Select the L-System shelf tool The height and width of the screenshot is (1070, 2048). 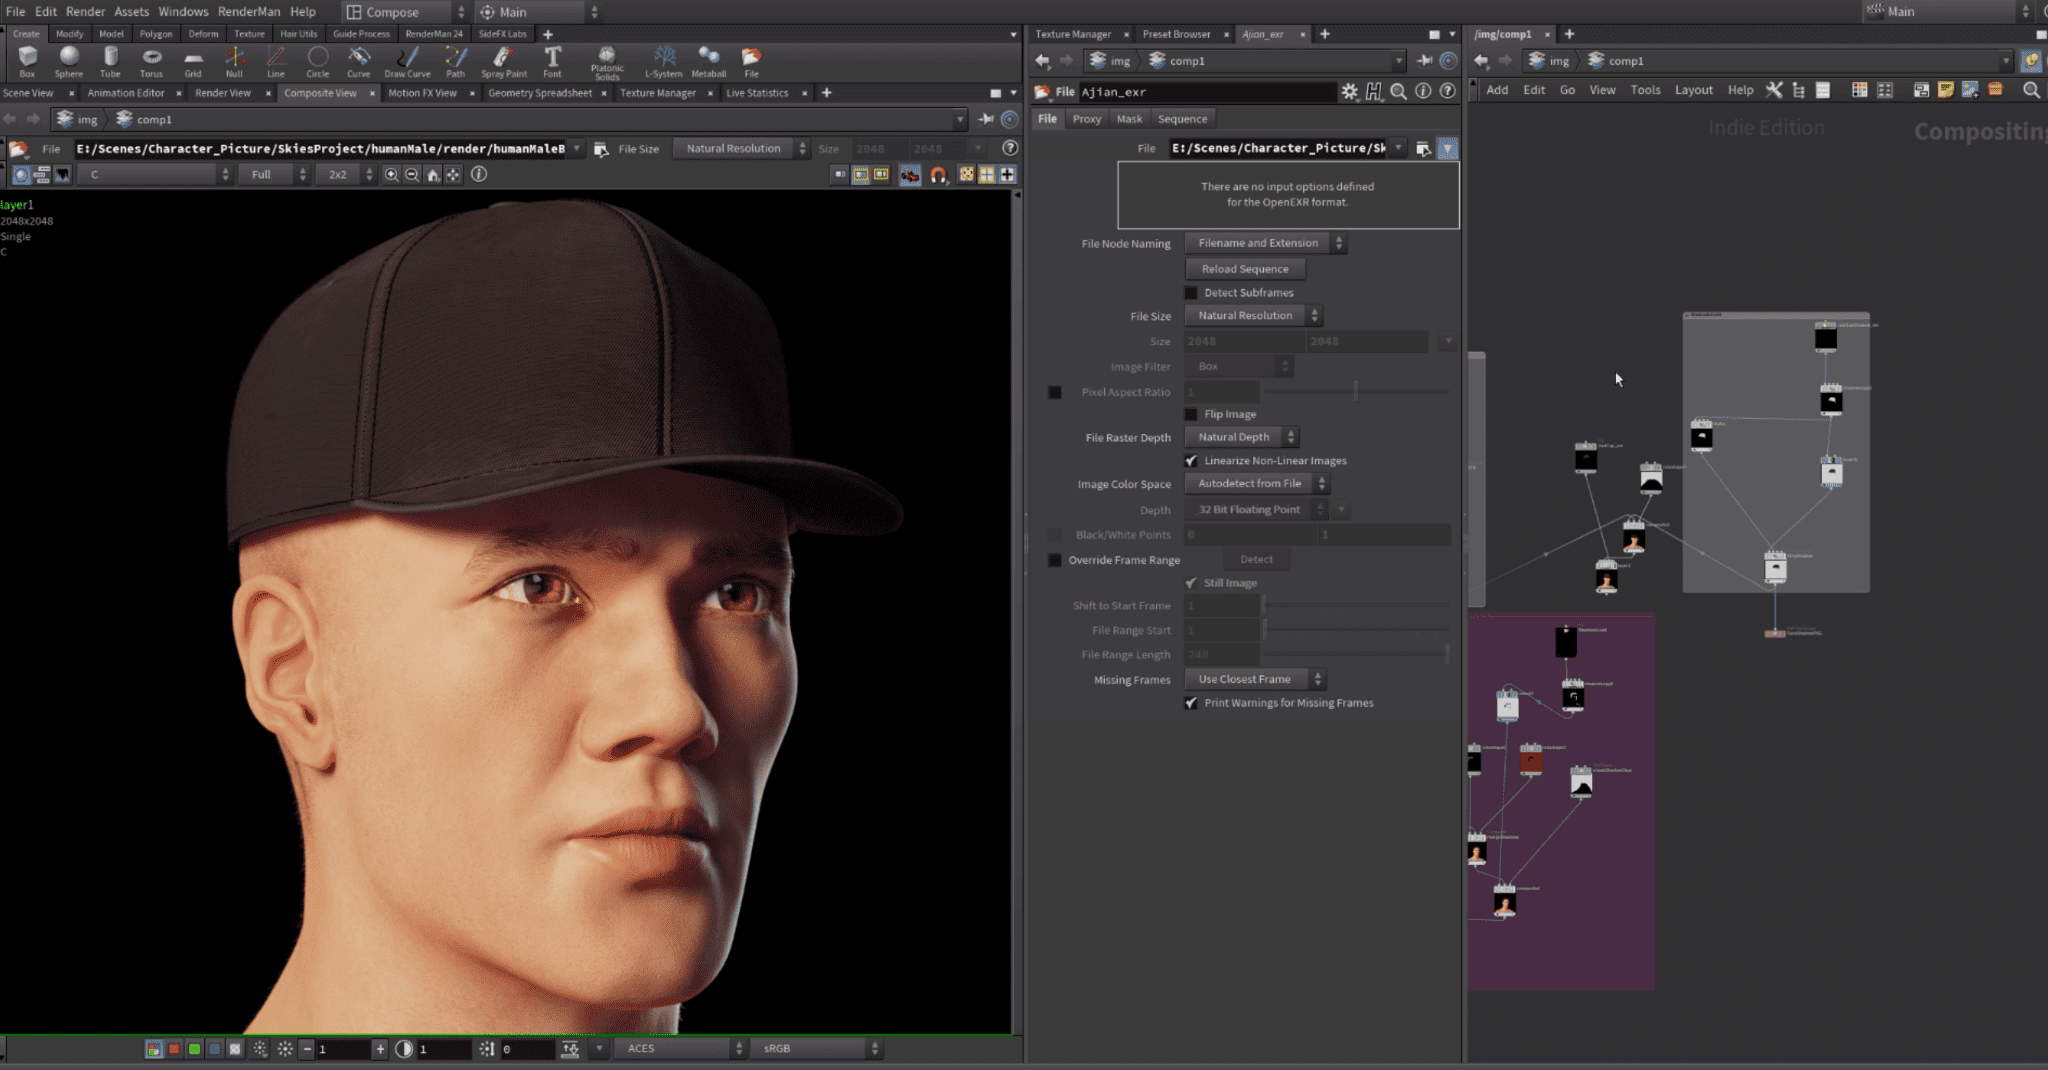point(664,62)
